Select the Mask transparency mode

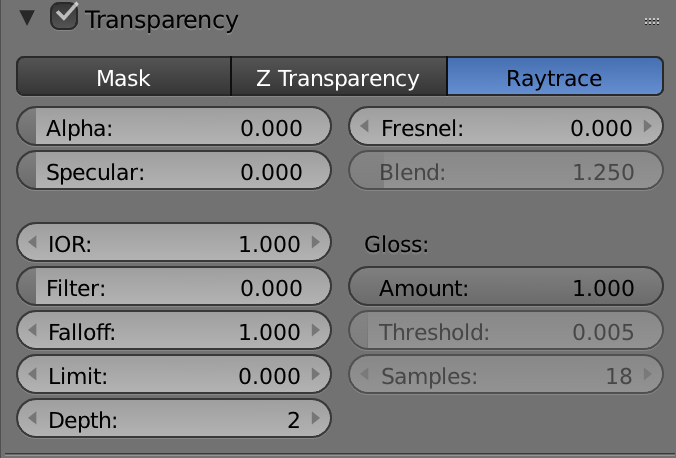point(123,78)
